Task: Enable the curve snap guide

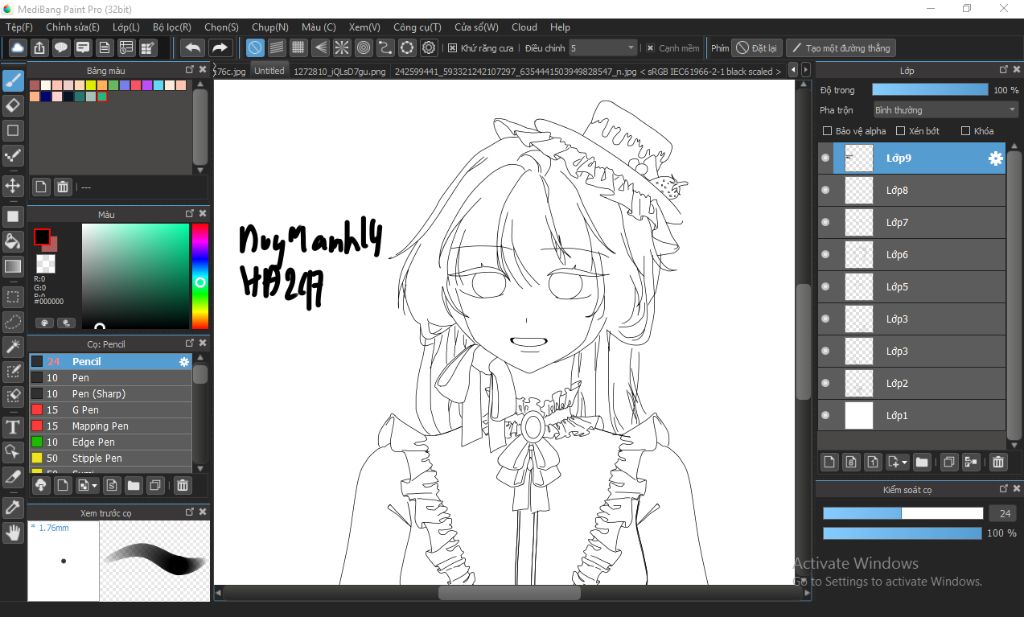Action: pos(385,48)
